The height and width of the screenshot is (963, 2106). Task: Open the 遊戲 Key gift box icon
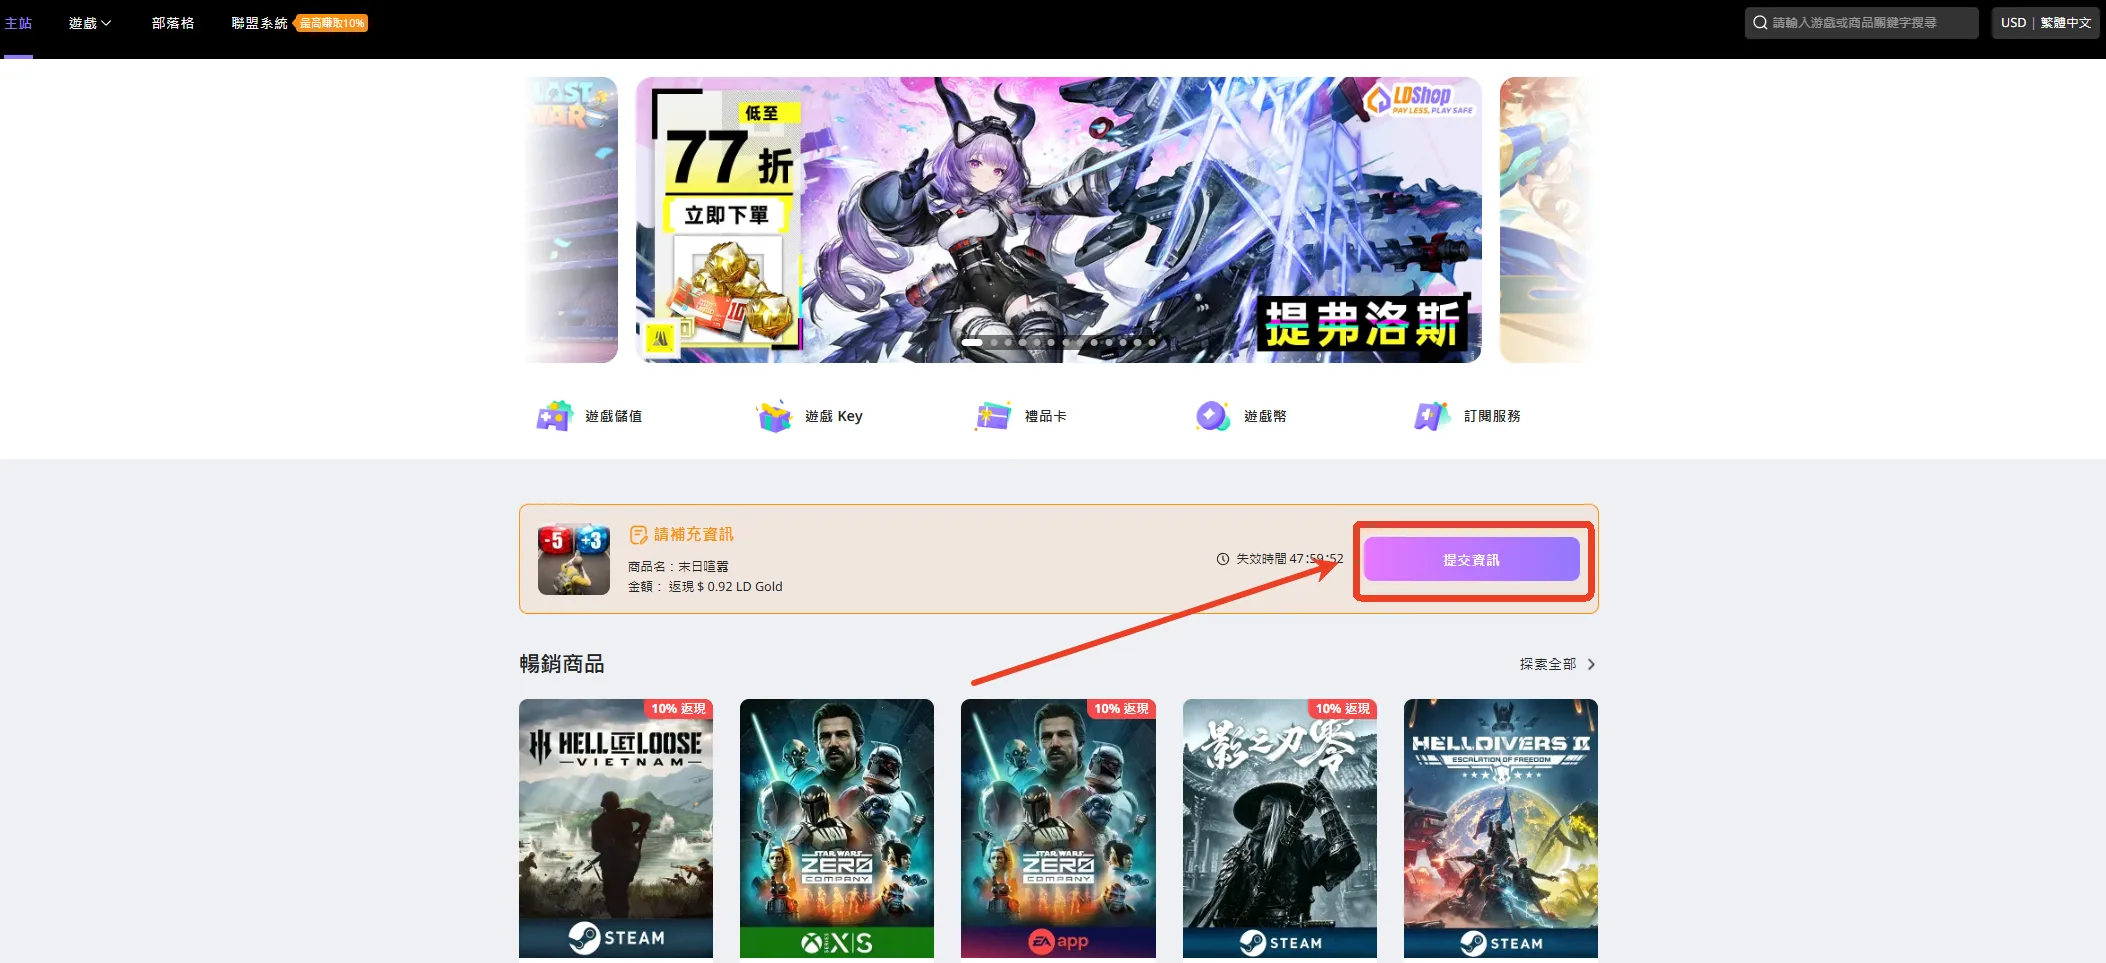pyautogui.click(x=774, y=416)
